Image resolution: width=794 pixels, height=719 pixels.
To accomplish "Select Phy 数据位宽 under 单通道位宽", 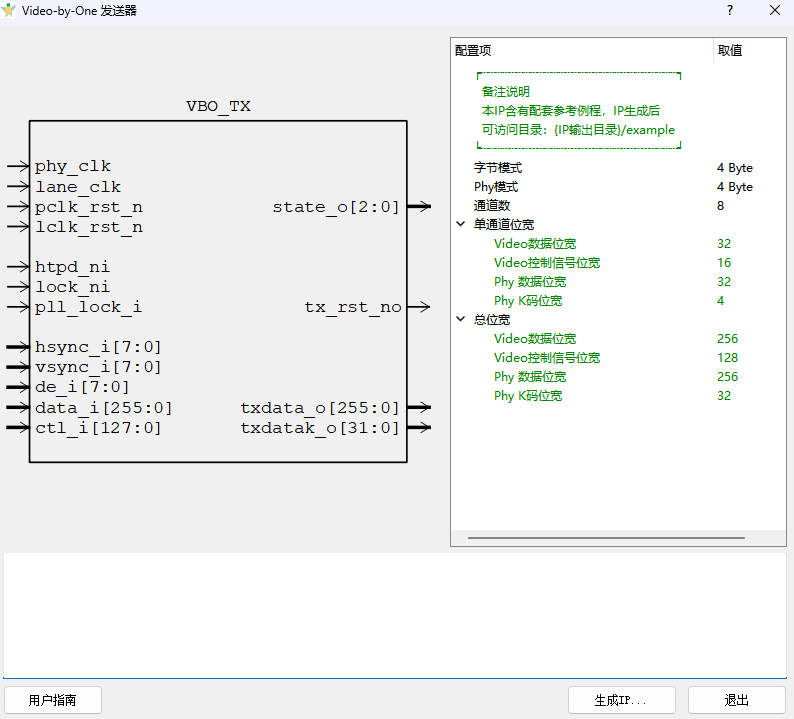I will [530, 282].
